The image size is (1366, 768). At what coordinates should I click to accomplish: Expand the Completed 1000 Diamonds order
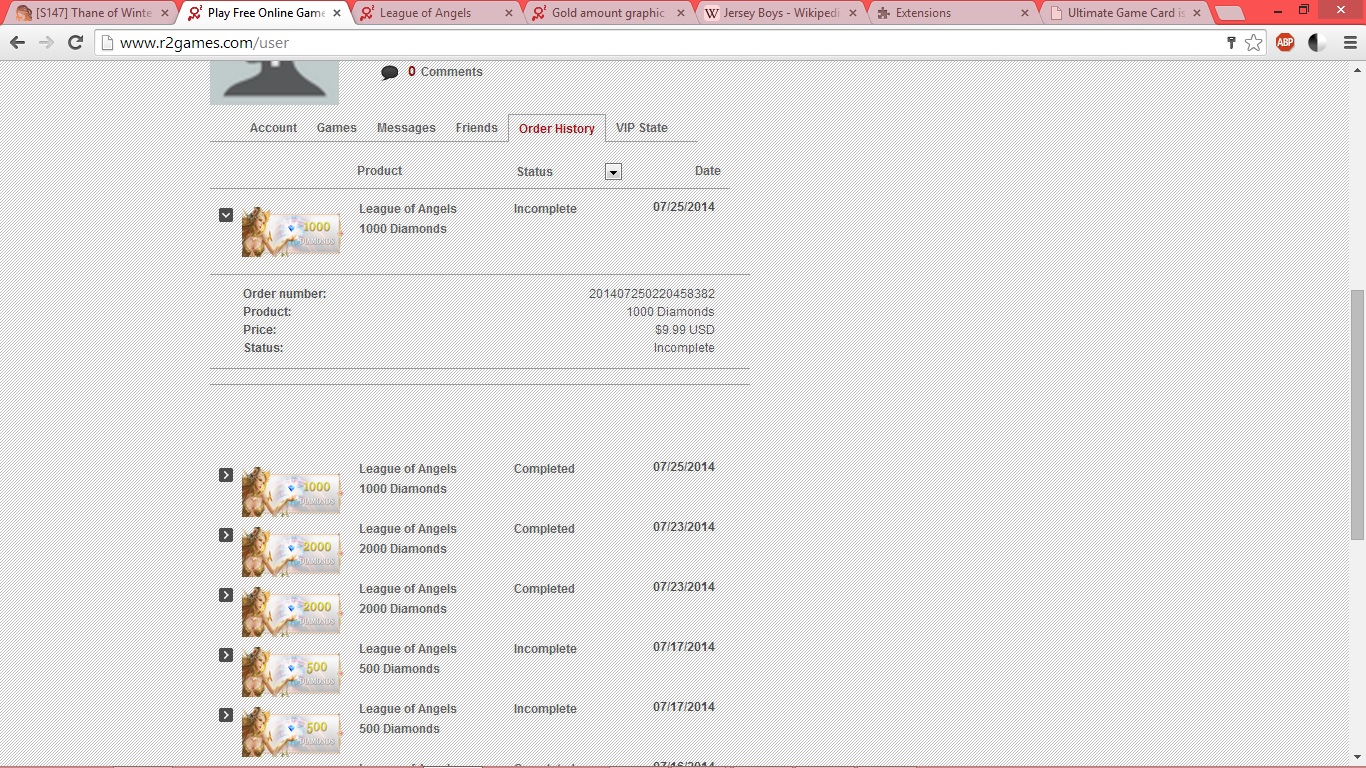(x=226, y=475)
